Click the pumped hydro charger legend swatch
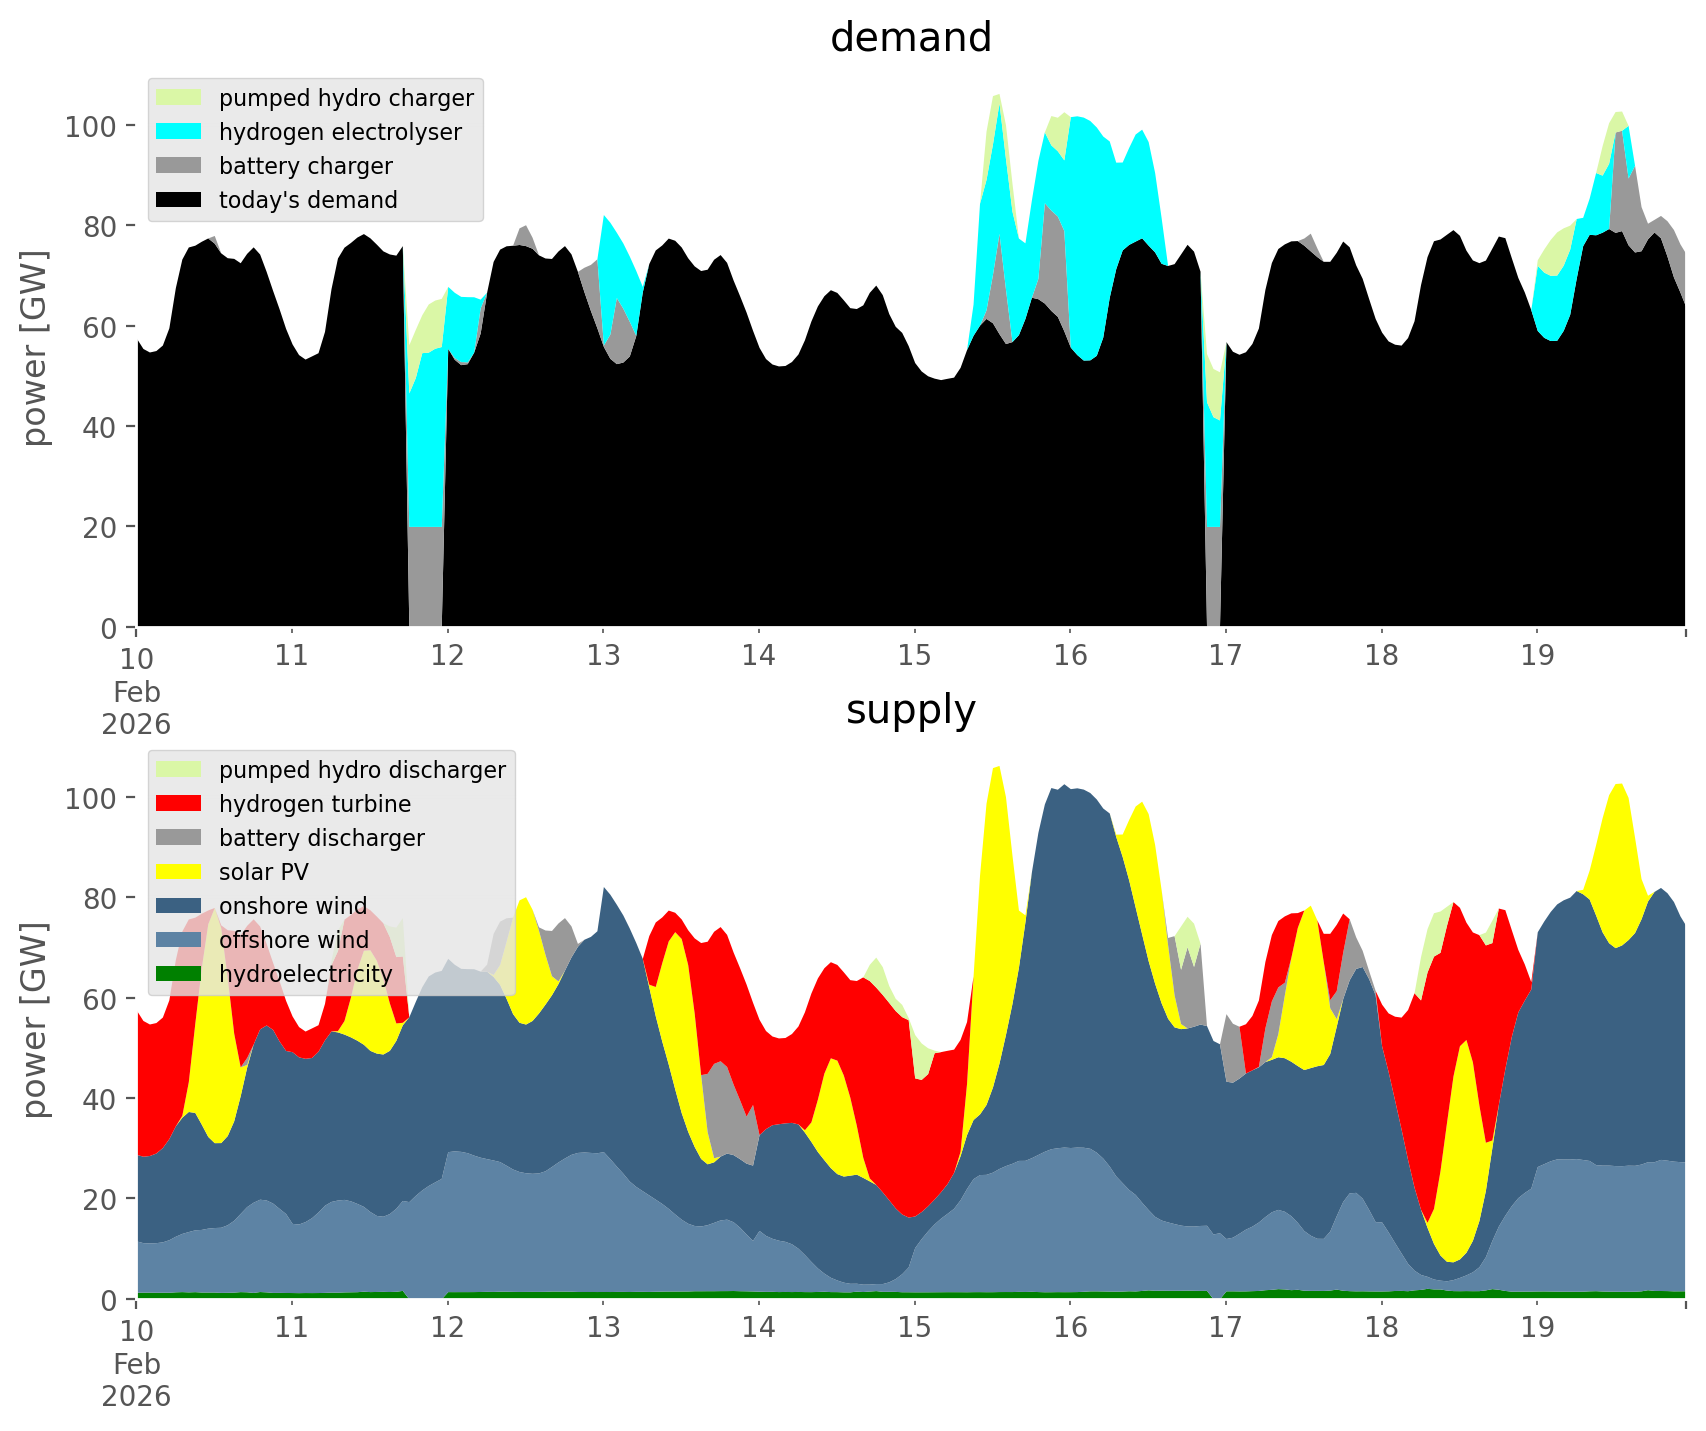This screenshot has width=1706, height=1431. click(x=180, y=98)
